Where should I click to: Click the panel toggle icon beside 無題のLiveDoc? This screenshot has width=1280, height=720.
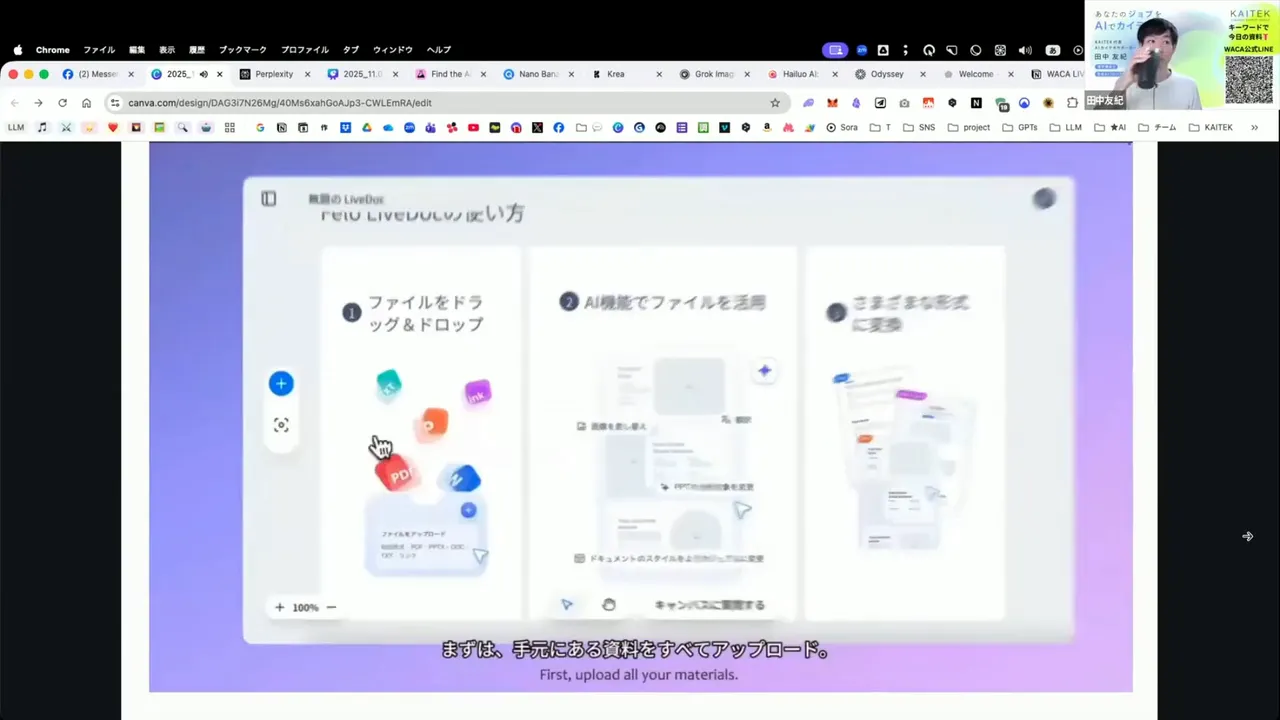coord(268,199)
